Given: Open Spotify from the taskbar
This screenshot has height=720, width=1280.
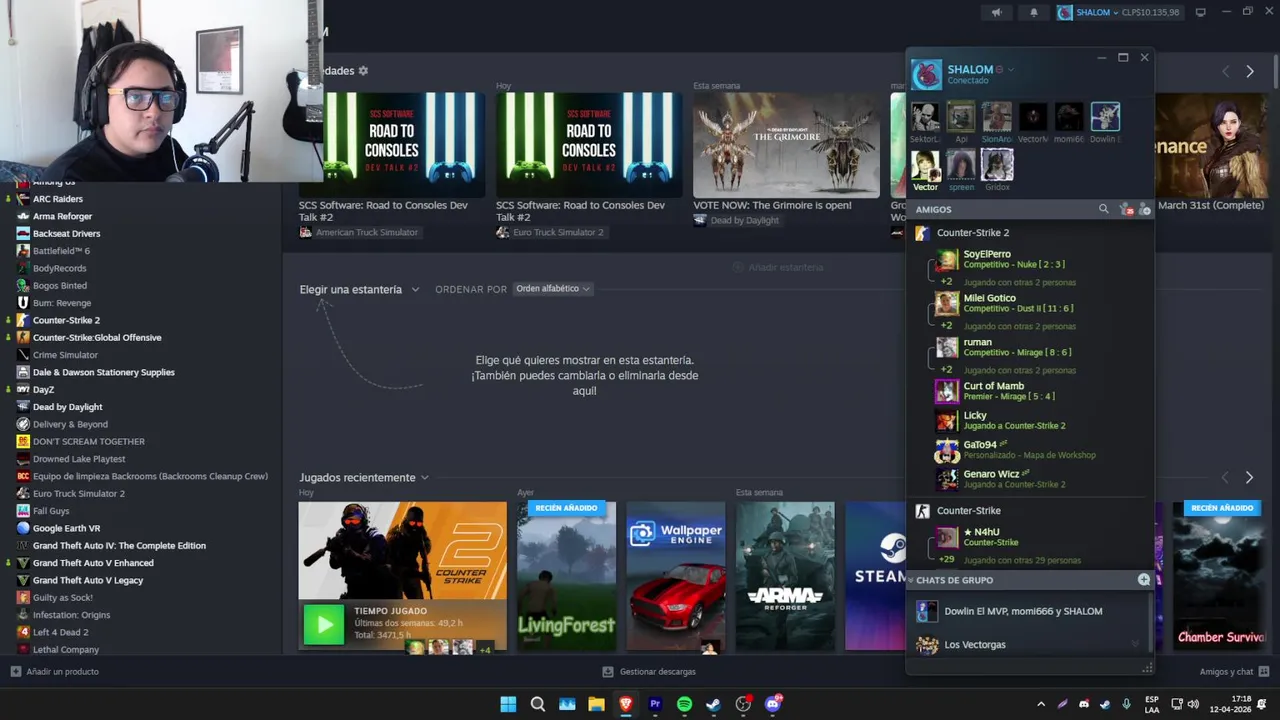Looking at the screenshot, I should [x=684, y=704].
